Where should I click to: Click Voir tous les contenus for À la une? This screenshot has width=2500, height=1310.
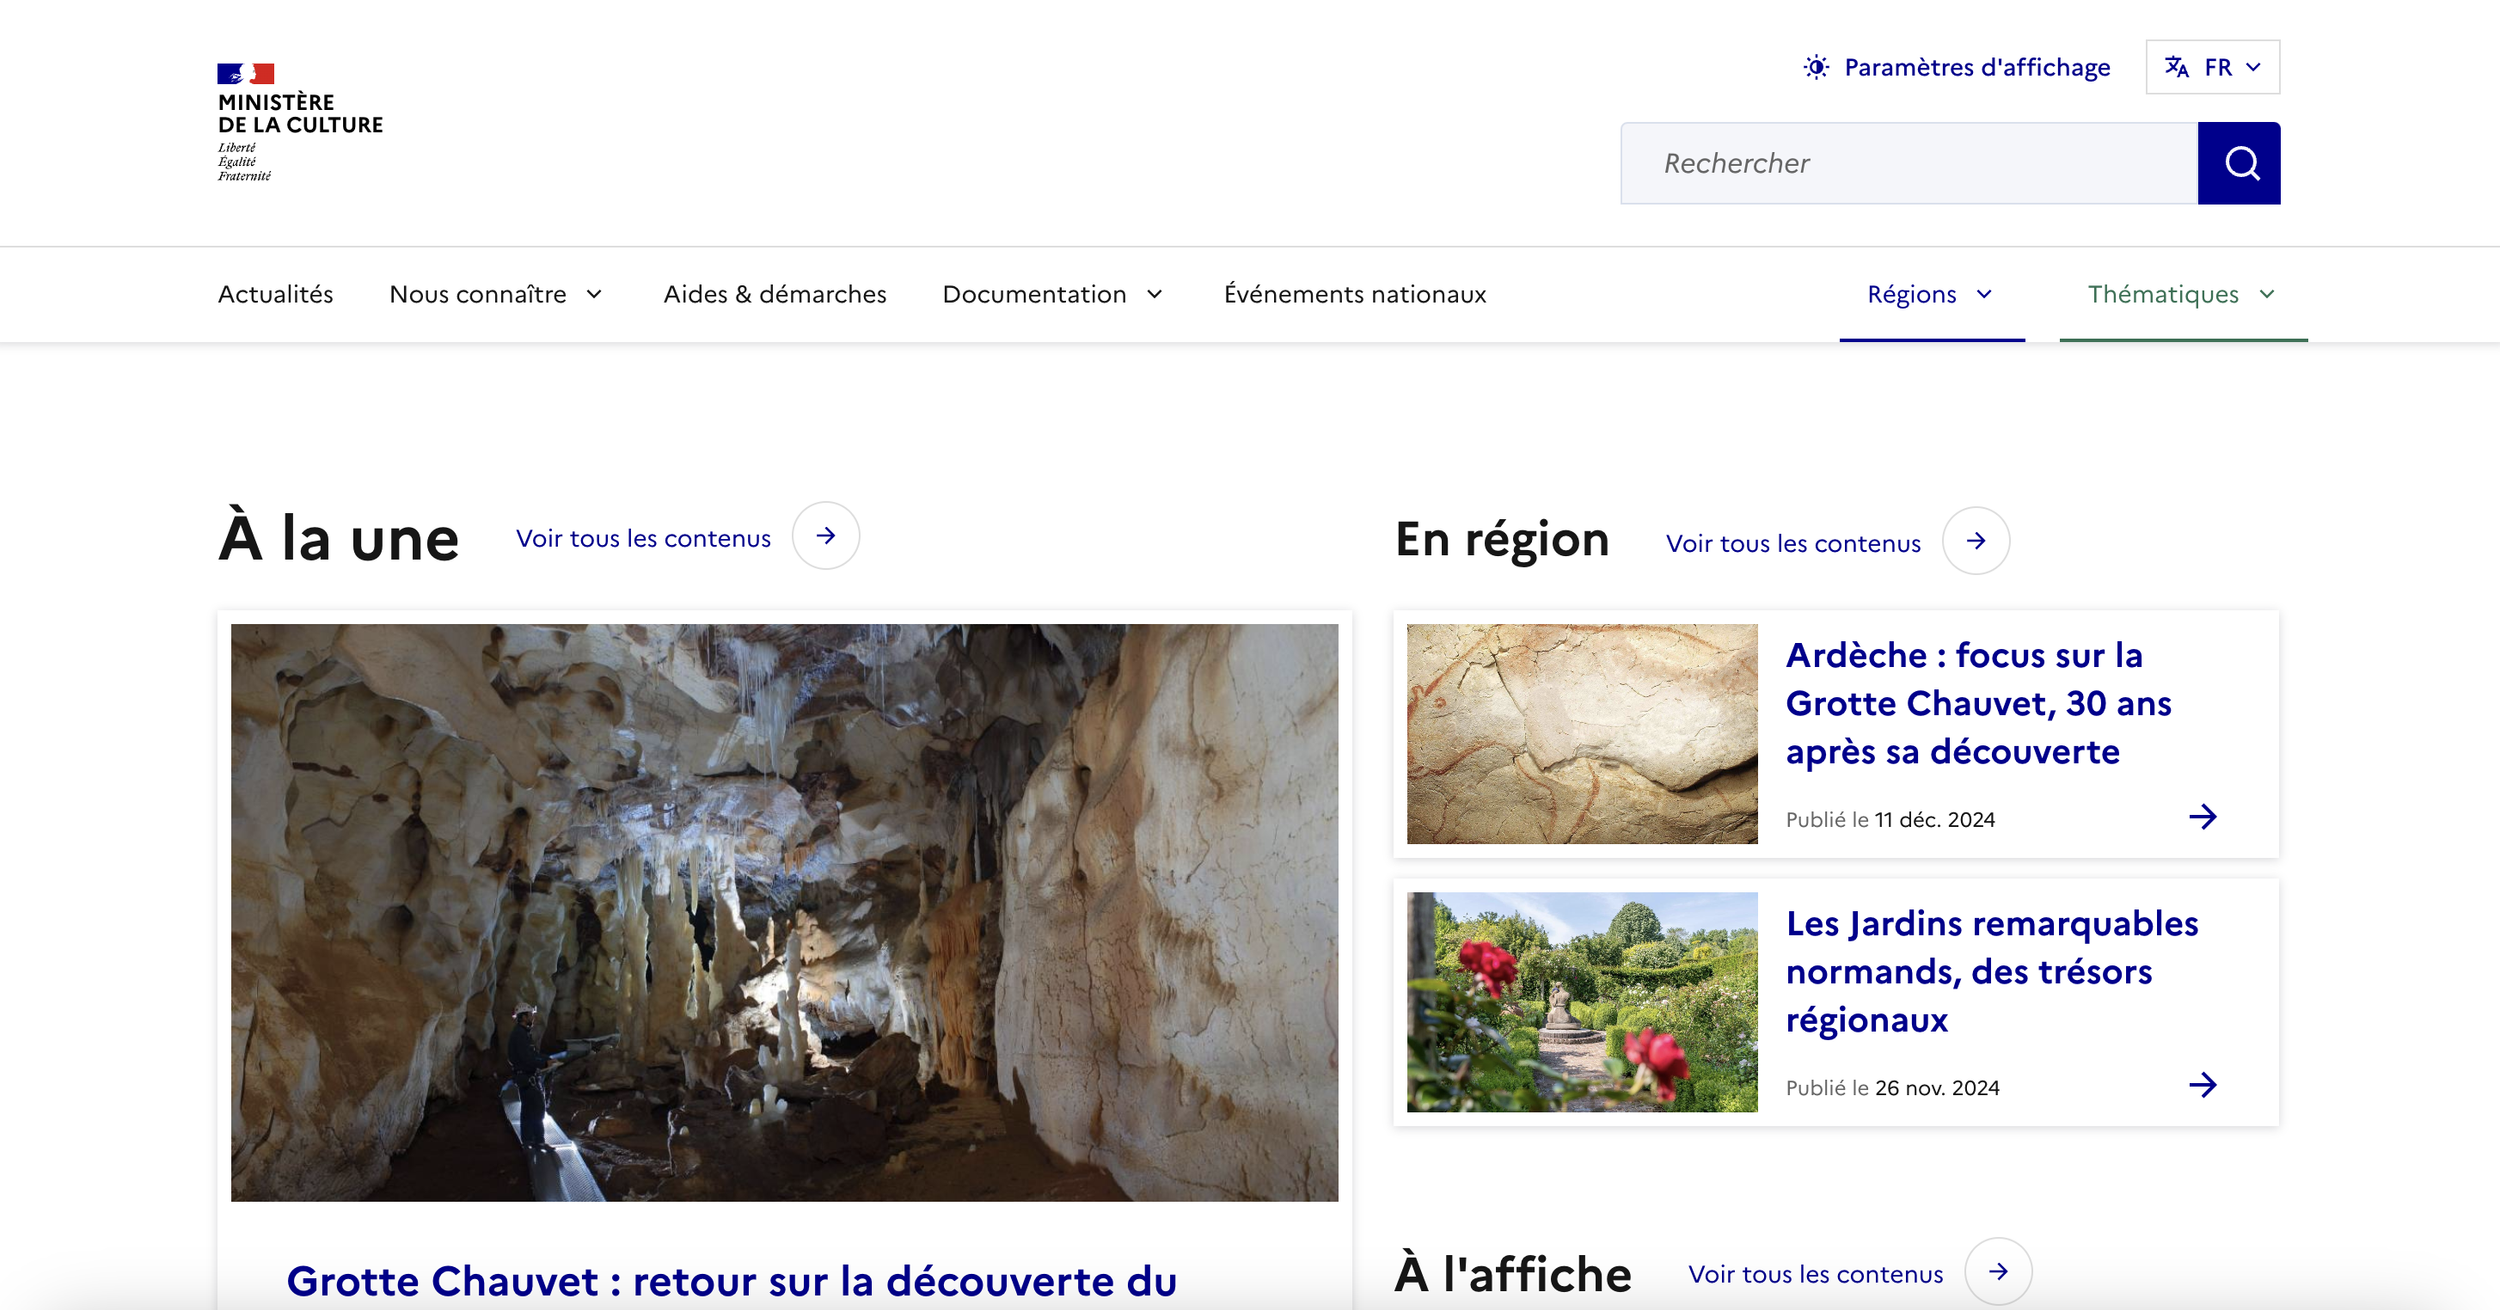tap(643, 538)
